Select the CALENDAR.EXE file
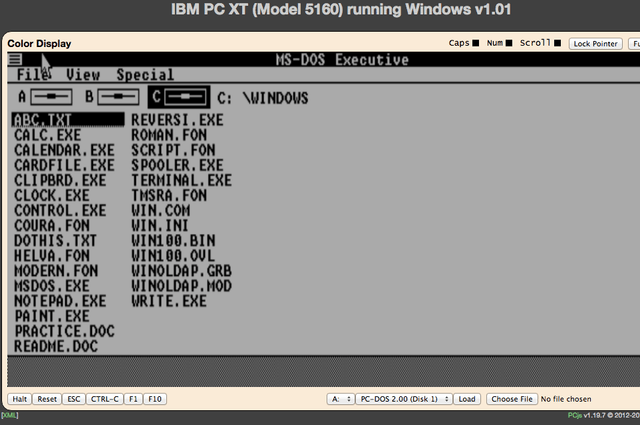The height and width of the screenshot is (425, 640). pos(64,150)
